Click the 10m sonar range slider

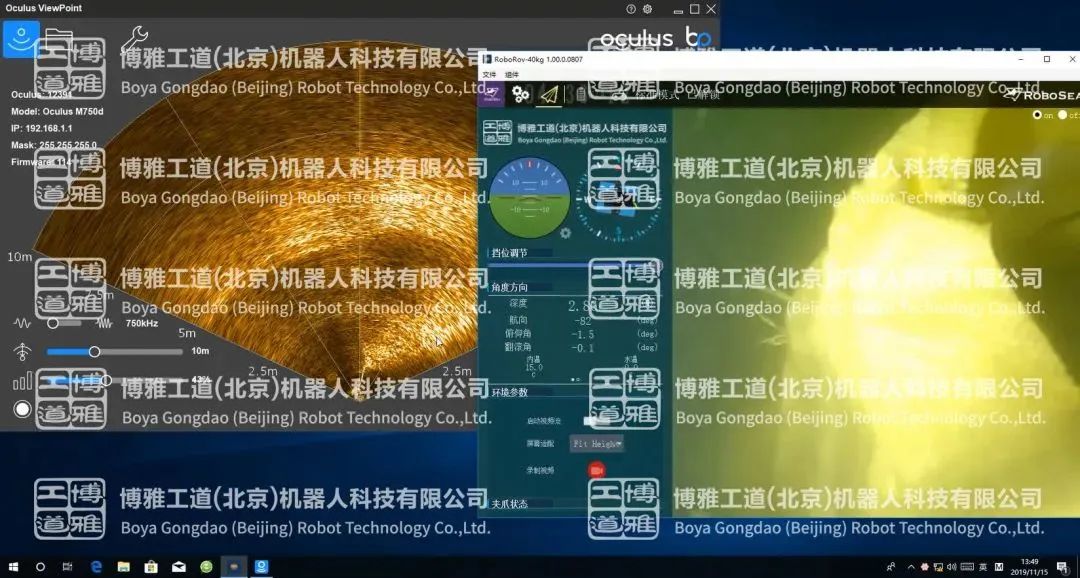pyautogui.click(x=95, y=352)
